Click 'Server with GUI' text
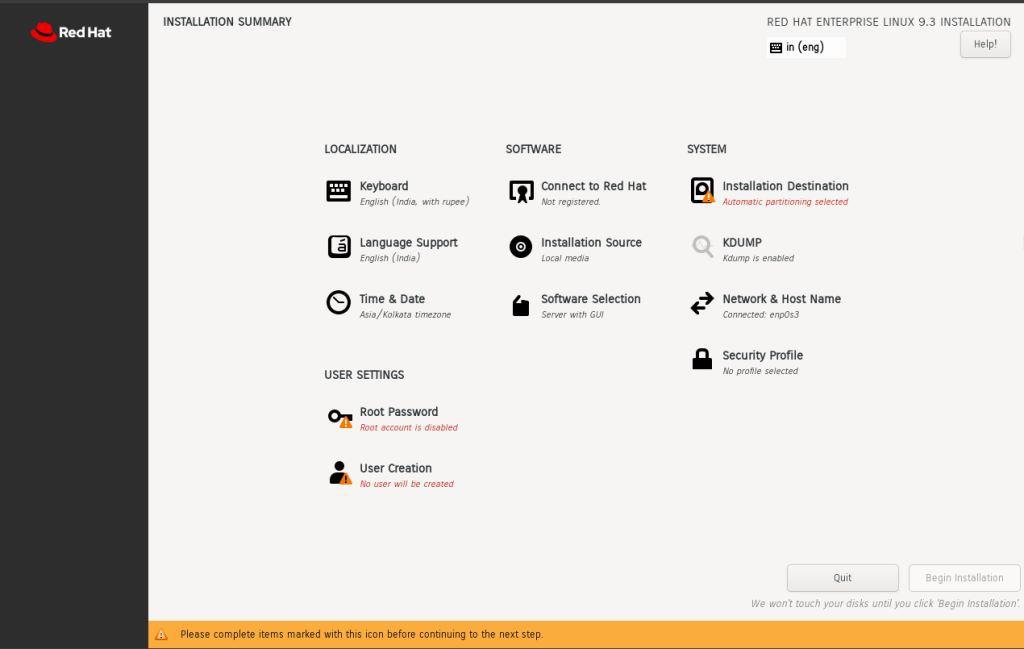 click(x=572, y=315)
